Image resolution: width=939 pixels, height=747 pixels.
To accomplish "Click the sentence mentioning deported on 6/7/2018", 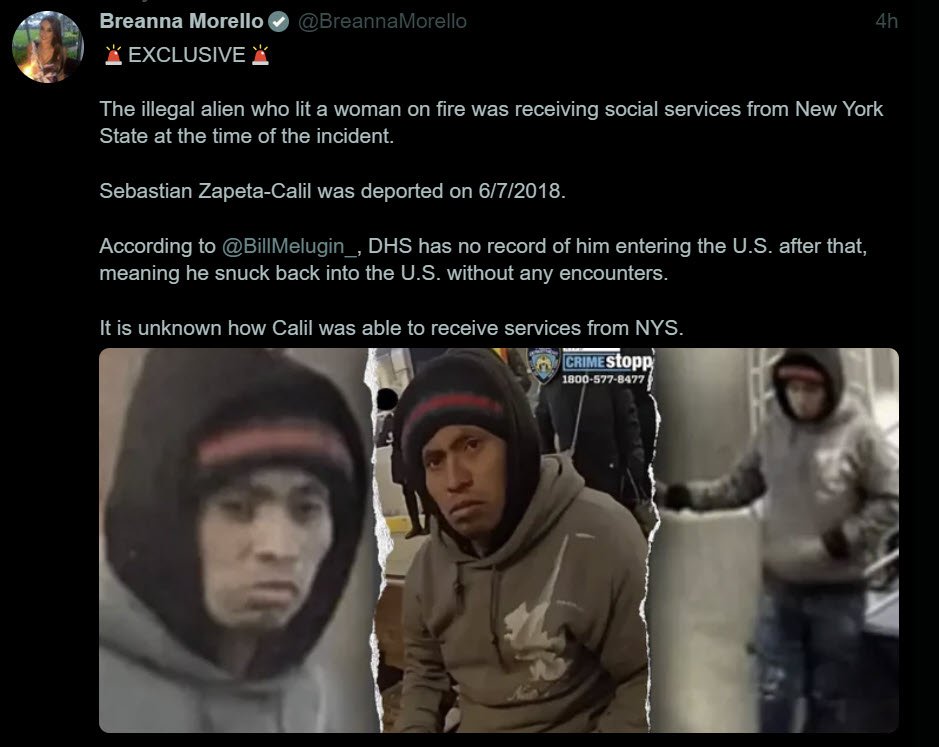I will [x=332, y=191].
